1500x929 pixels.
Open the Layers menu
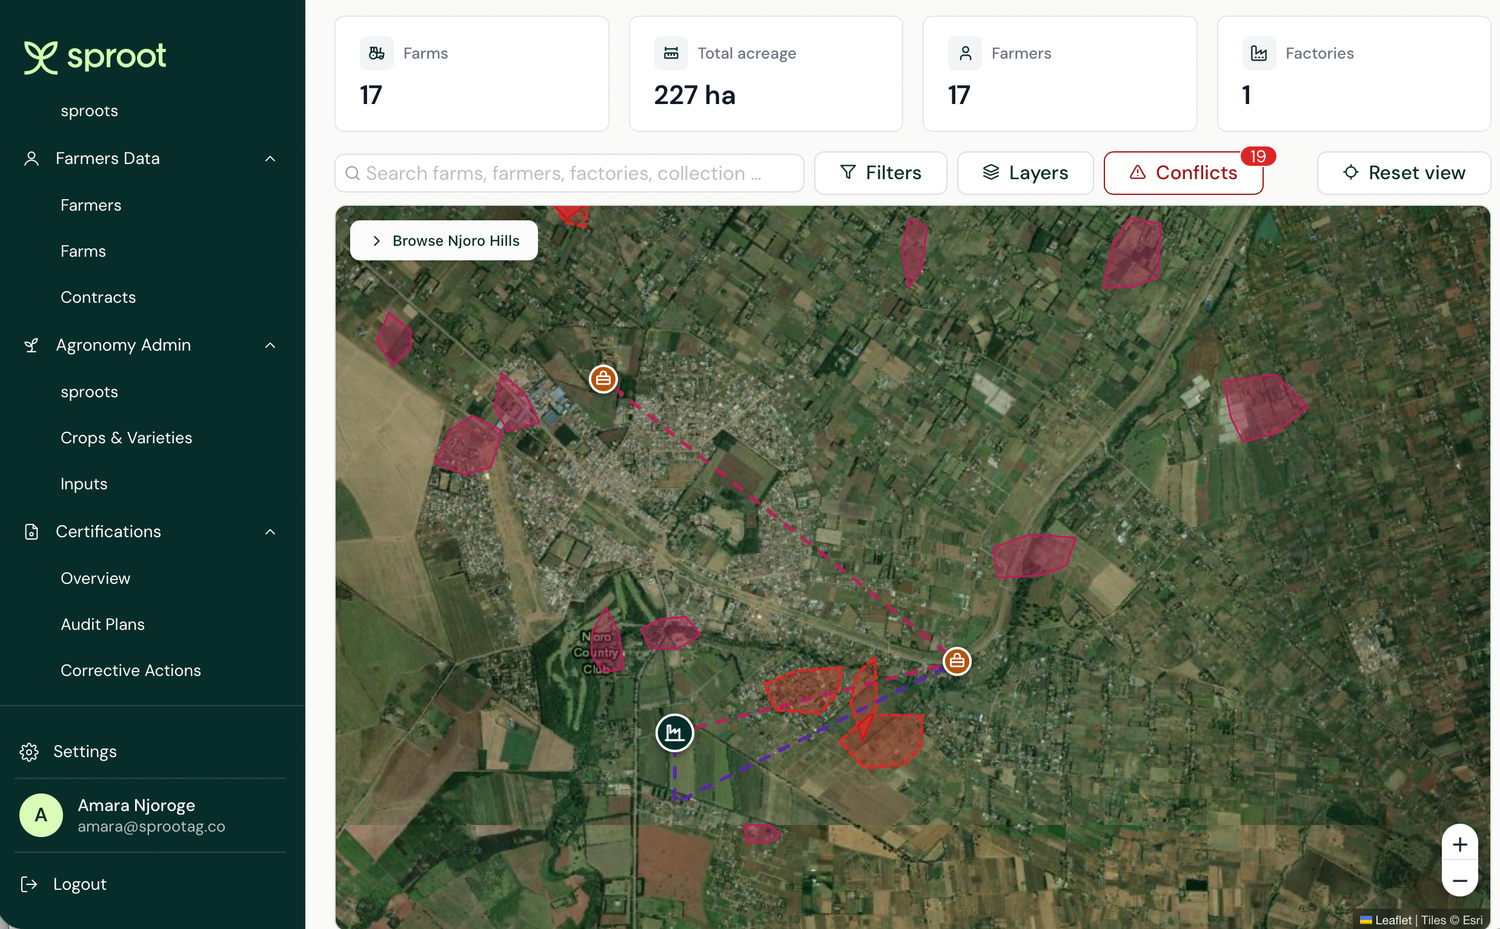coord(1025,173)
